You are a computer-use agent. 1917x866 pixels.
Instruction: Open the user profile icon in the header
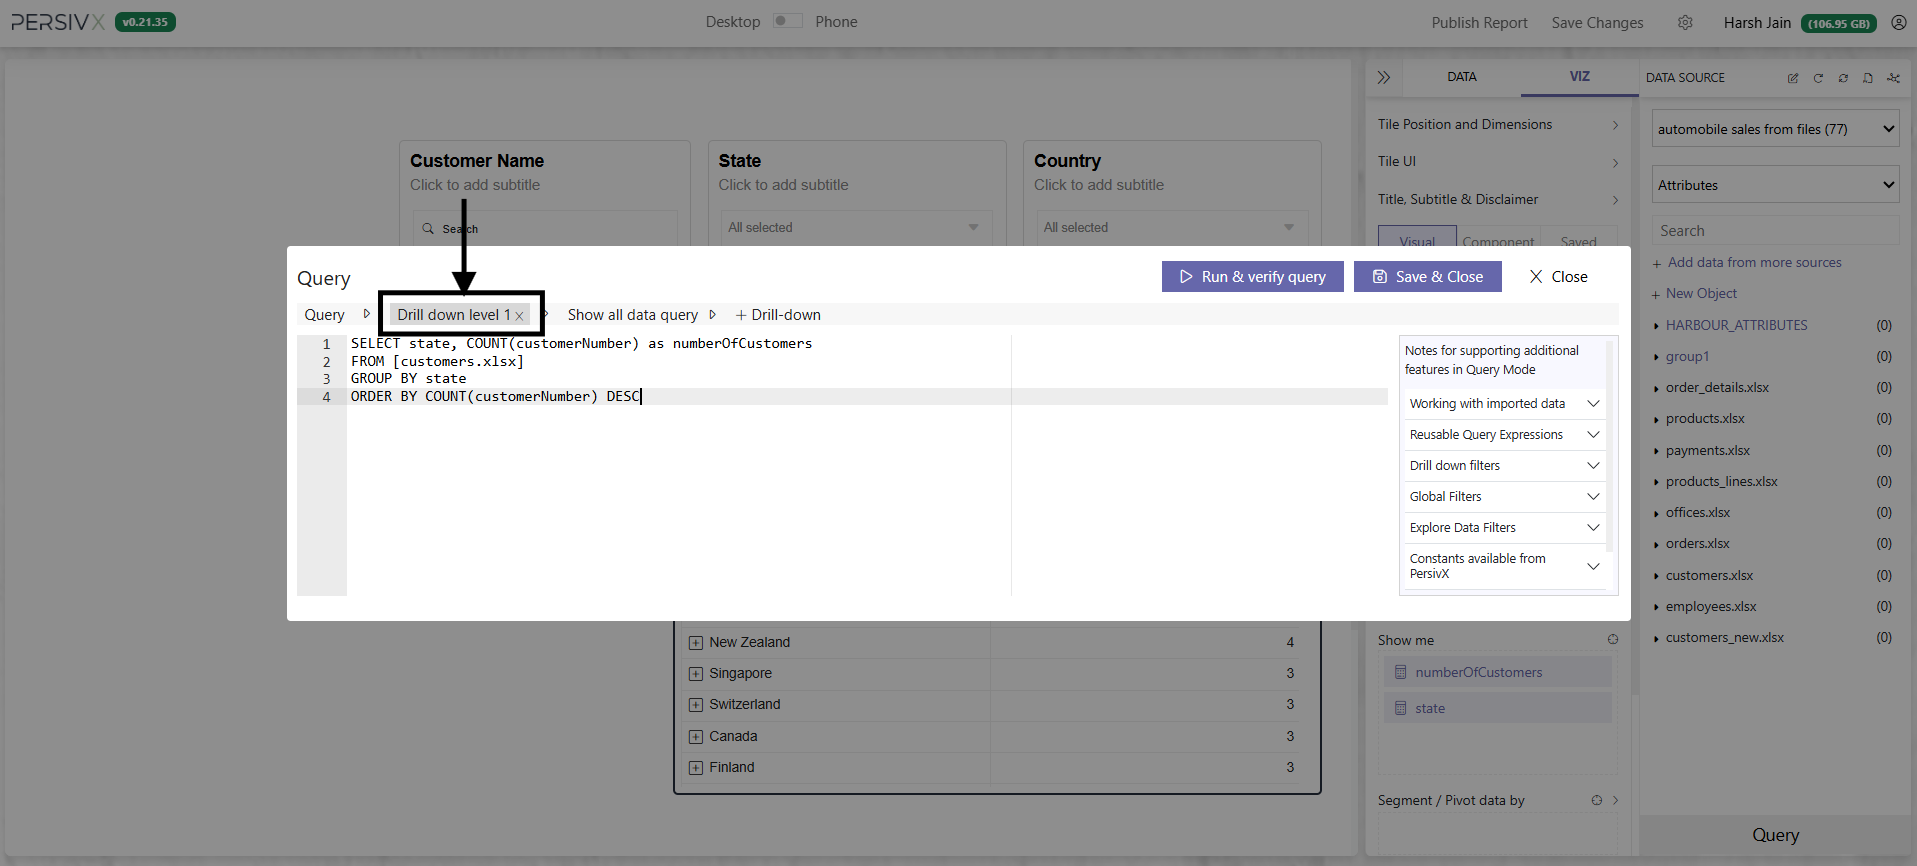coord(1898,22)
